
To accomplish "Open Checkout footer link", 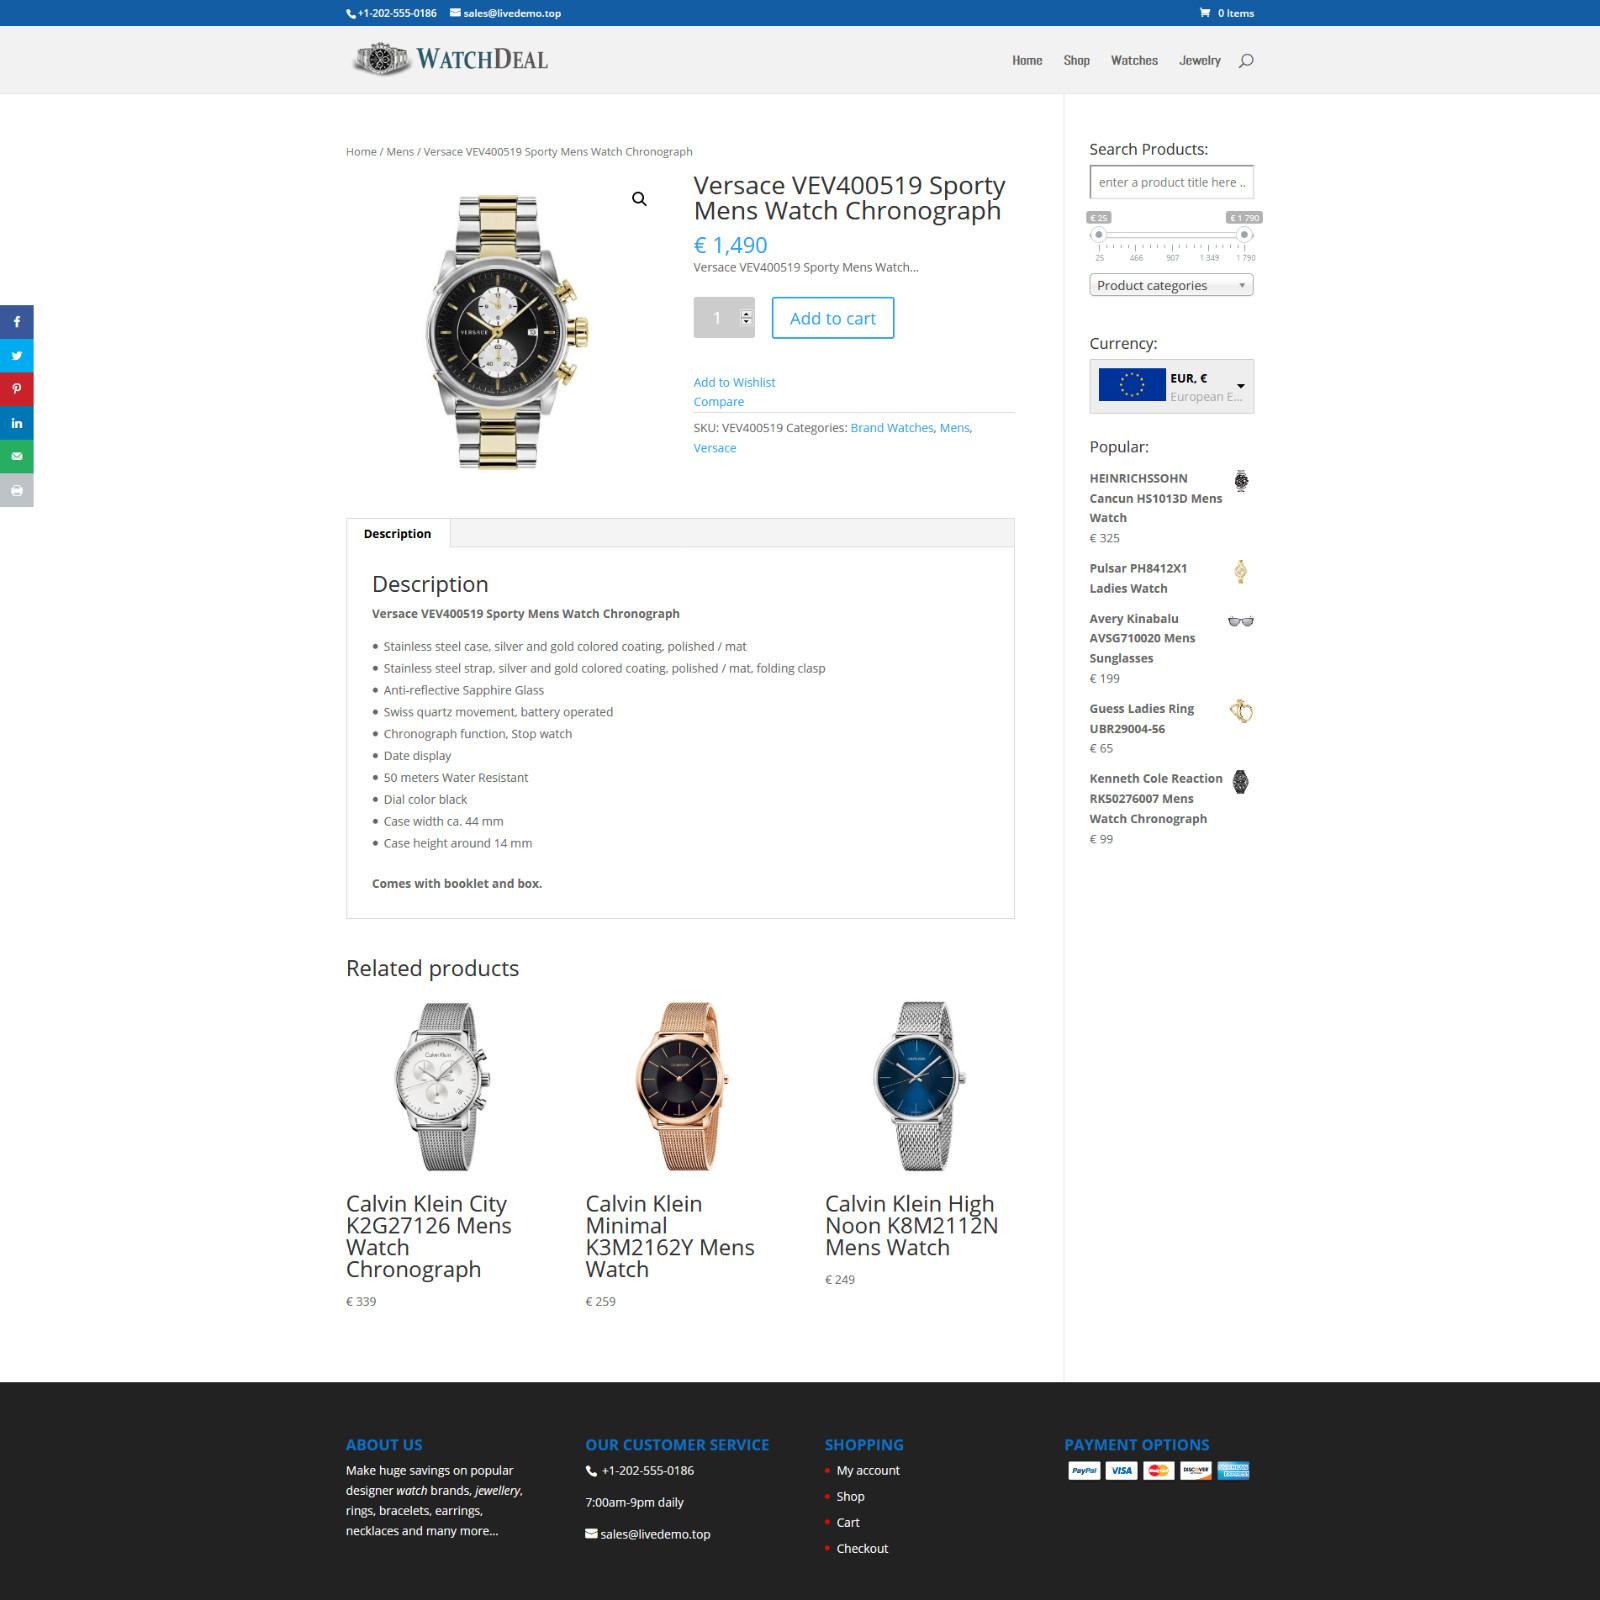I will [862, 1548].
